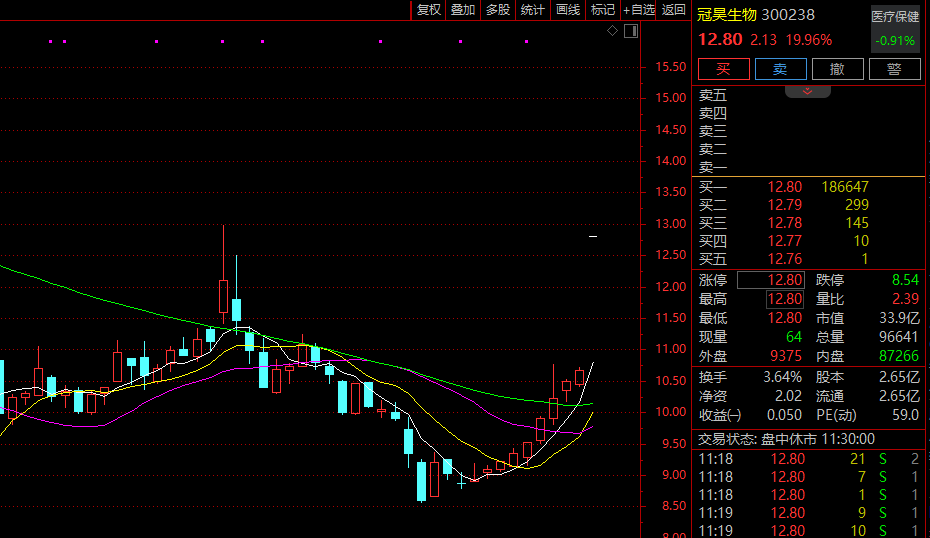The width and height of the screenshot is (930, 538).
Task: Click the 涨停 limit-up price 12.80
Action: [784, 280]
